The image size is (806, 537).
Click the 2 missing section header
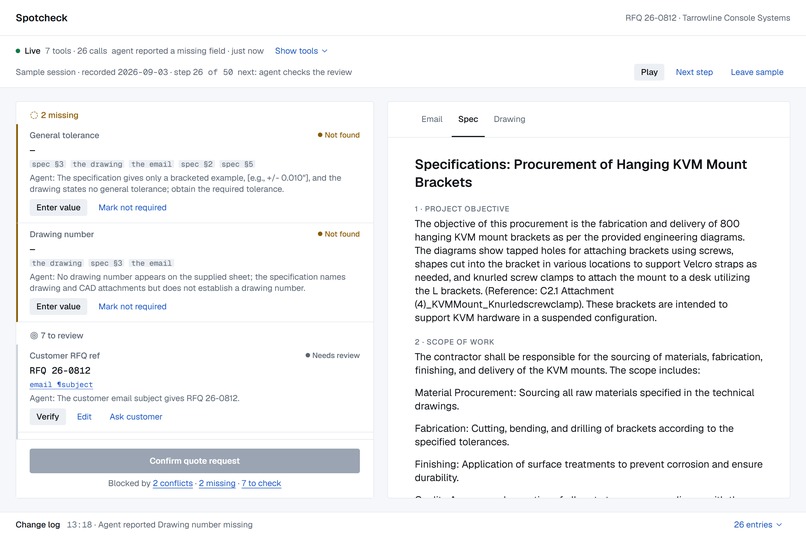click(54, 115)
